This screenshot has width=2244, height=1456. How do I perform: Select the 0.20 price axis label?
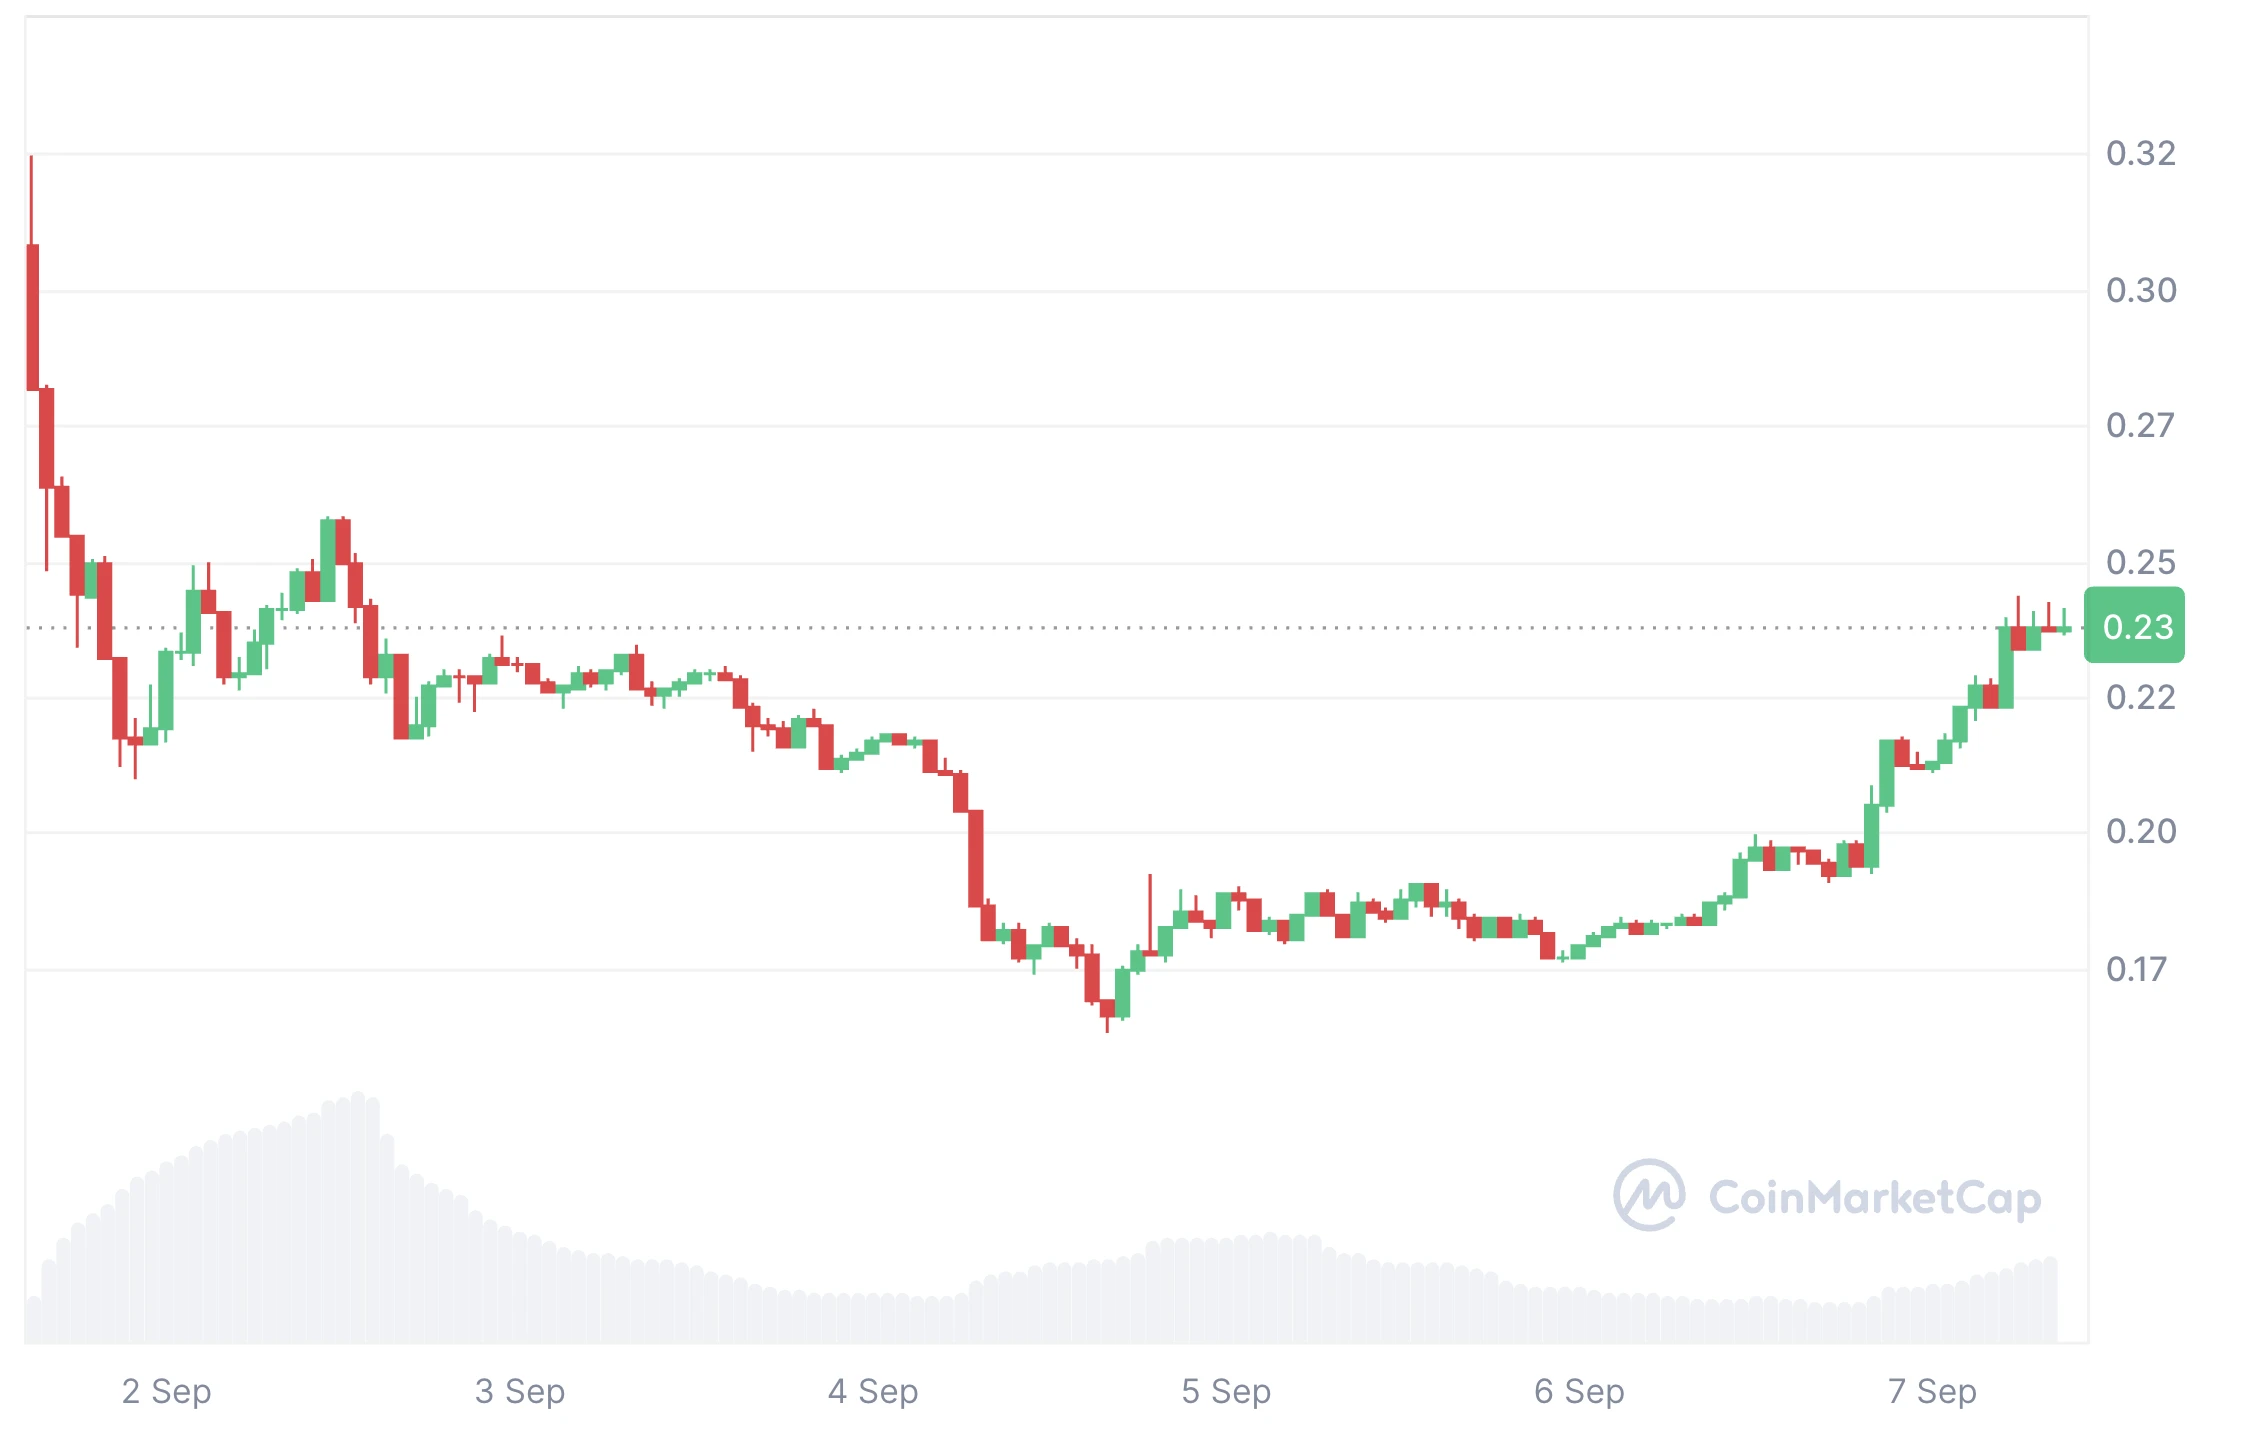2140,831
